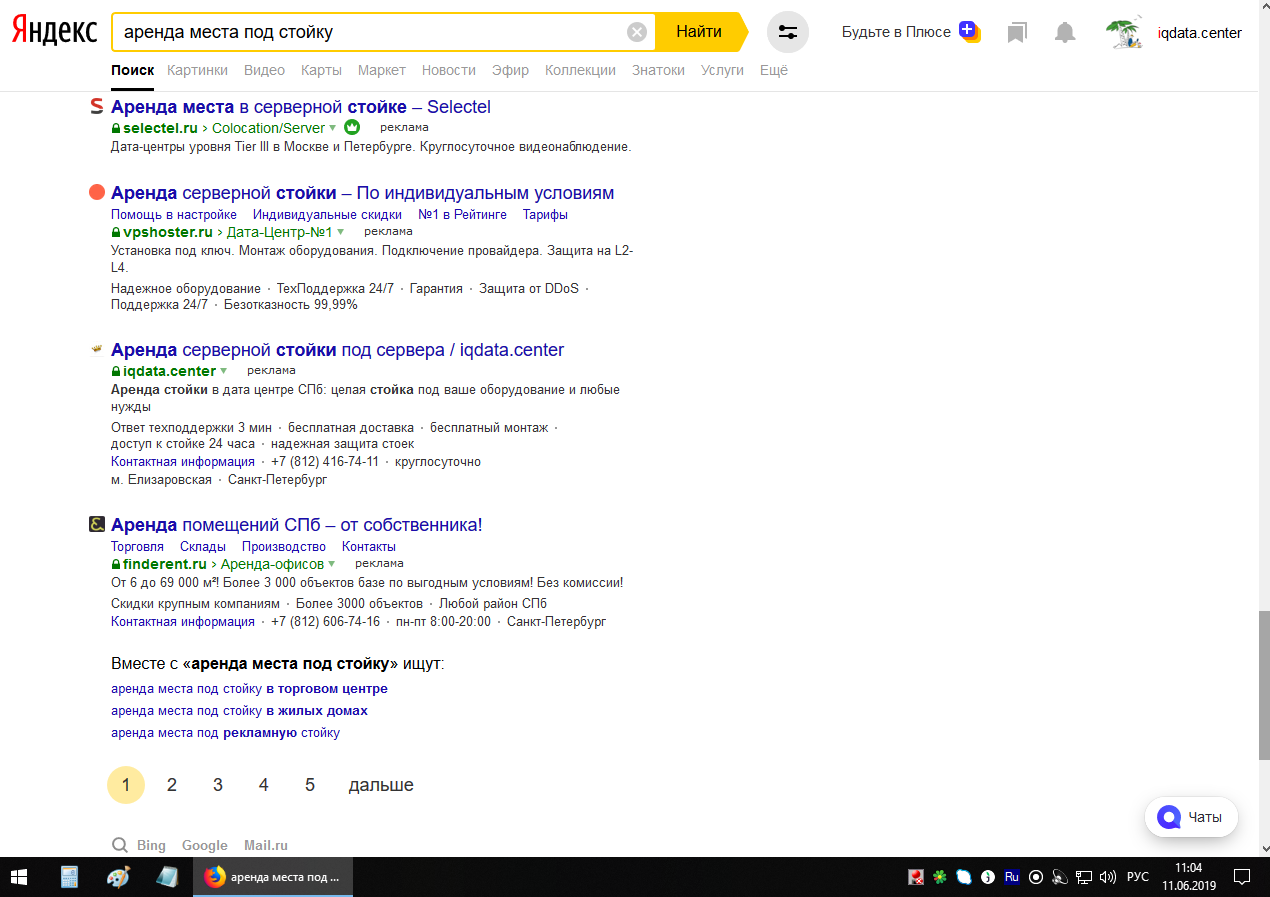Screen dimensions: 1270x897
Task: Click the vpshoster.ru orange circle favicon
Action: tap(97, 192)
